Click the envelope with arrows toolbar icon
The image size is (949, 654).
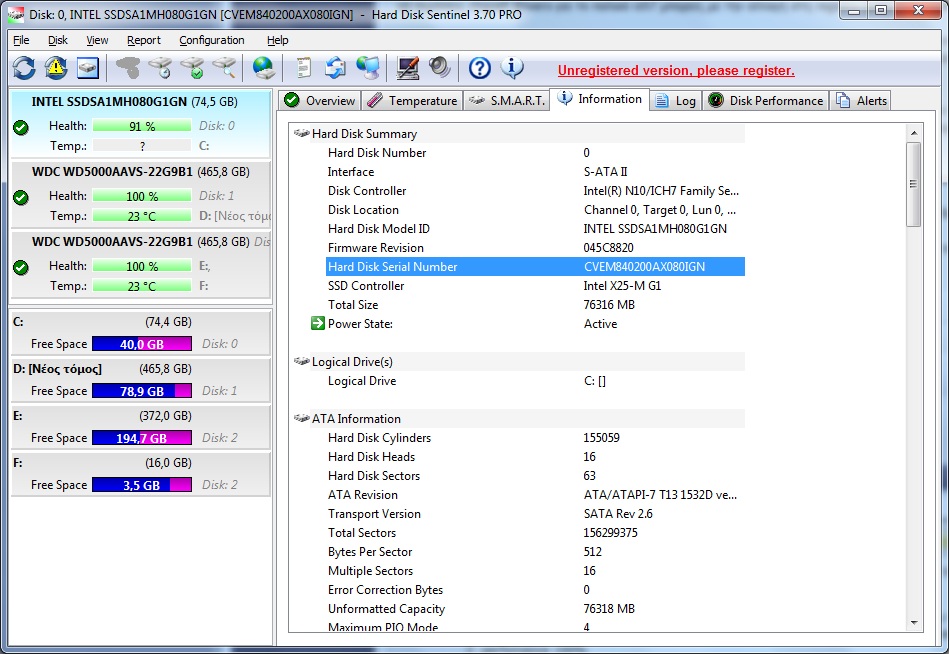[335, 68]
